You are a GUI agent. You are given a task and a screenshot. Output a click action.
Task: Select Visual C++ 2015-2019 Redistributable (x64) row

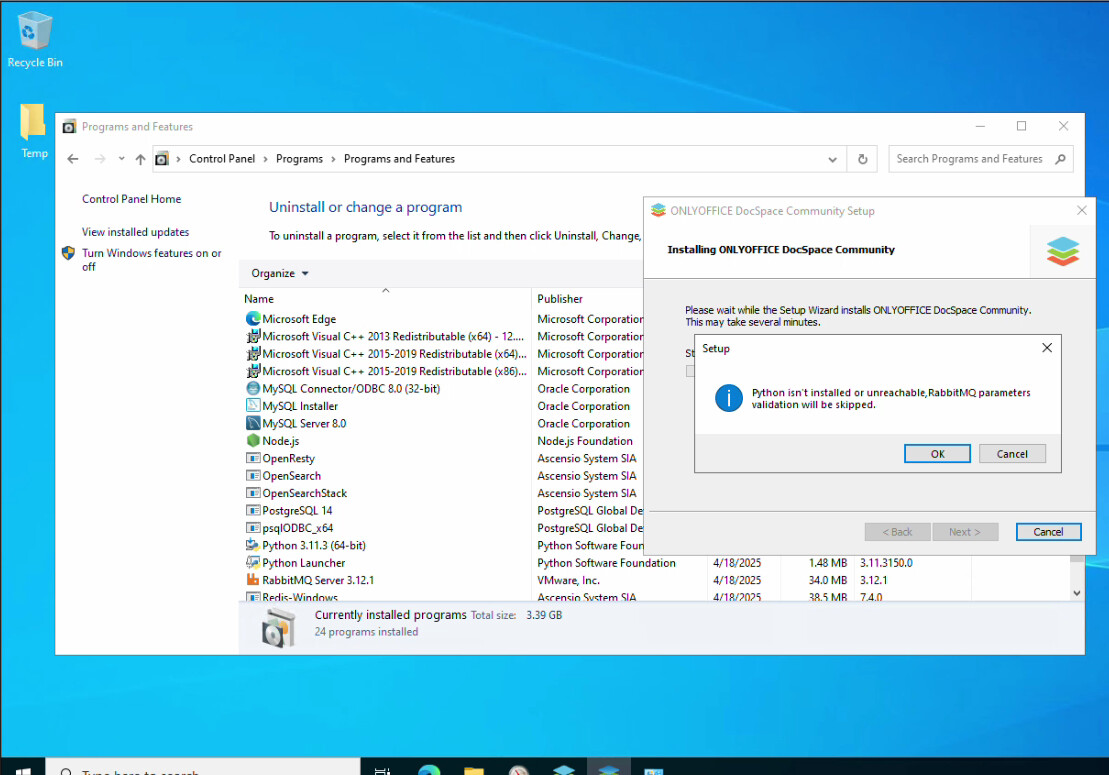tap(386, 354)
